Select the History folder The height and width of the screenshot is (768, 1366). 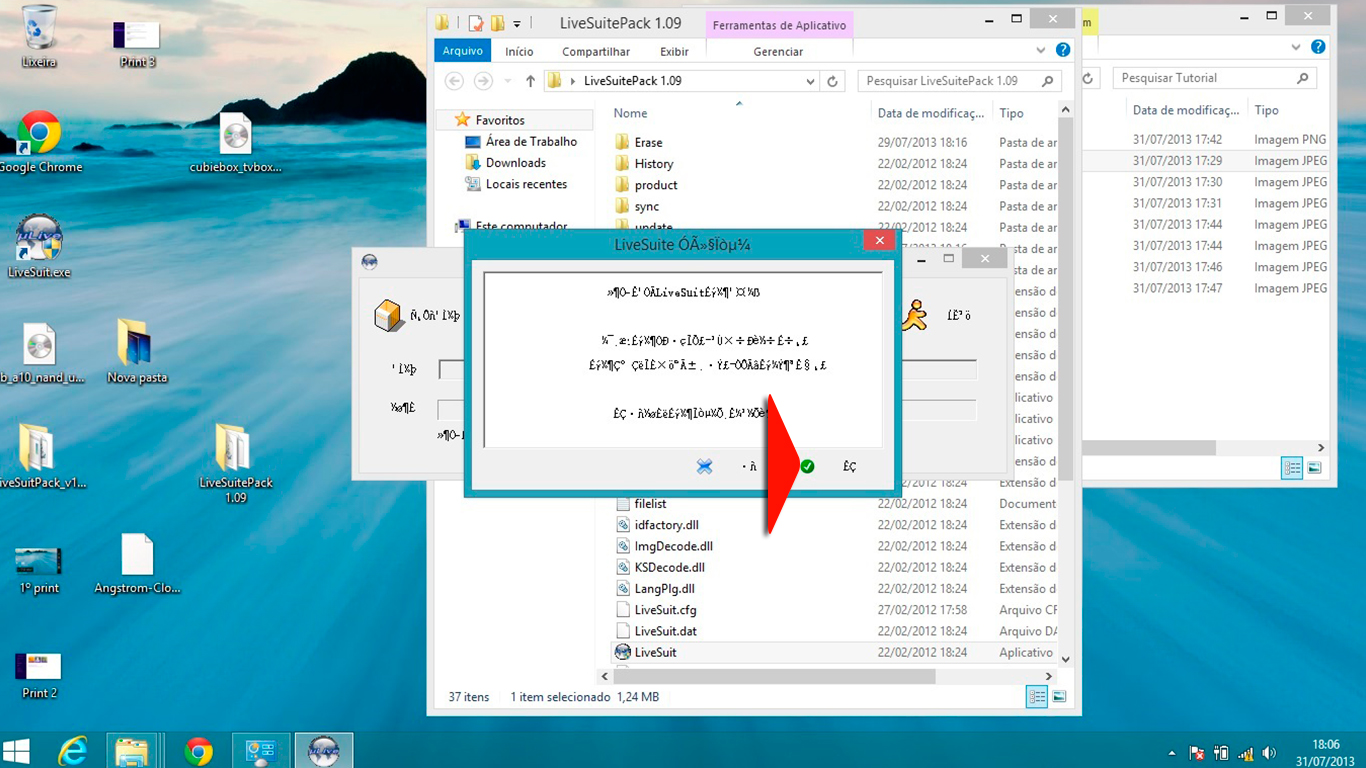pyautogui.click(x=654, y=164)
